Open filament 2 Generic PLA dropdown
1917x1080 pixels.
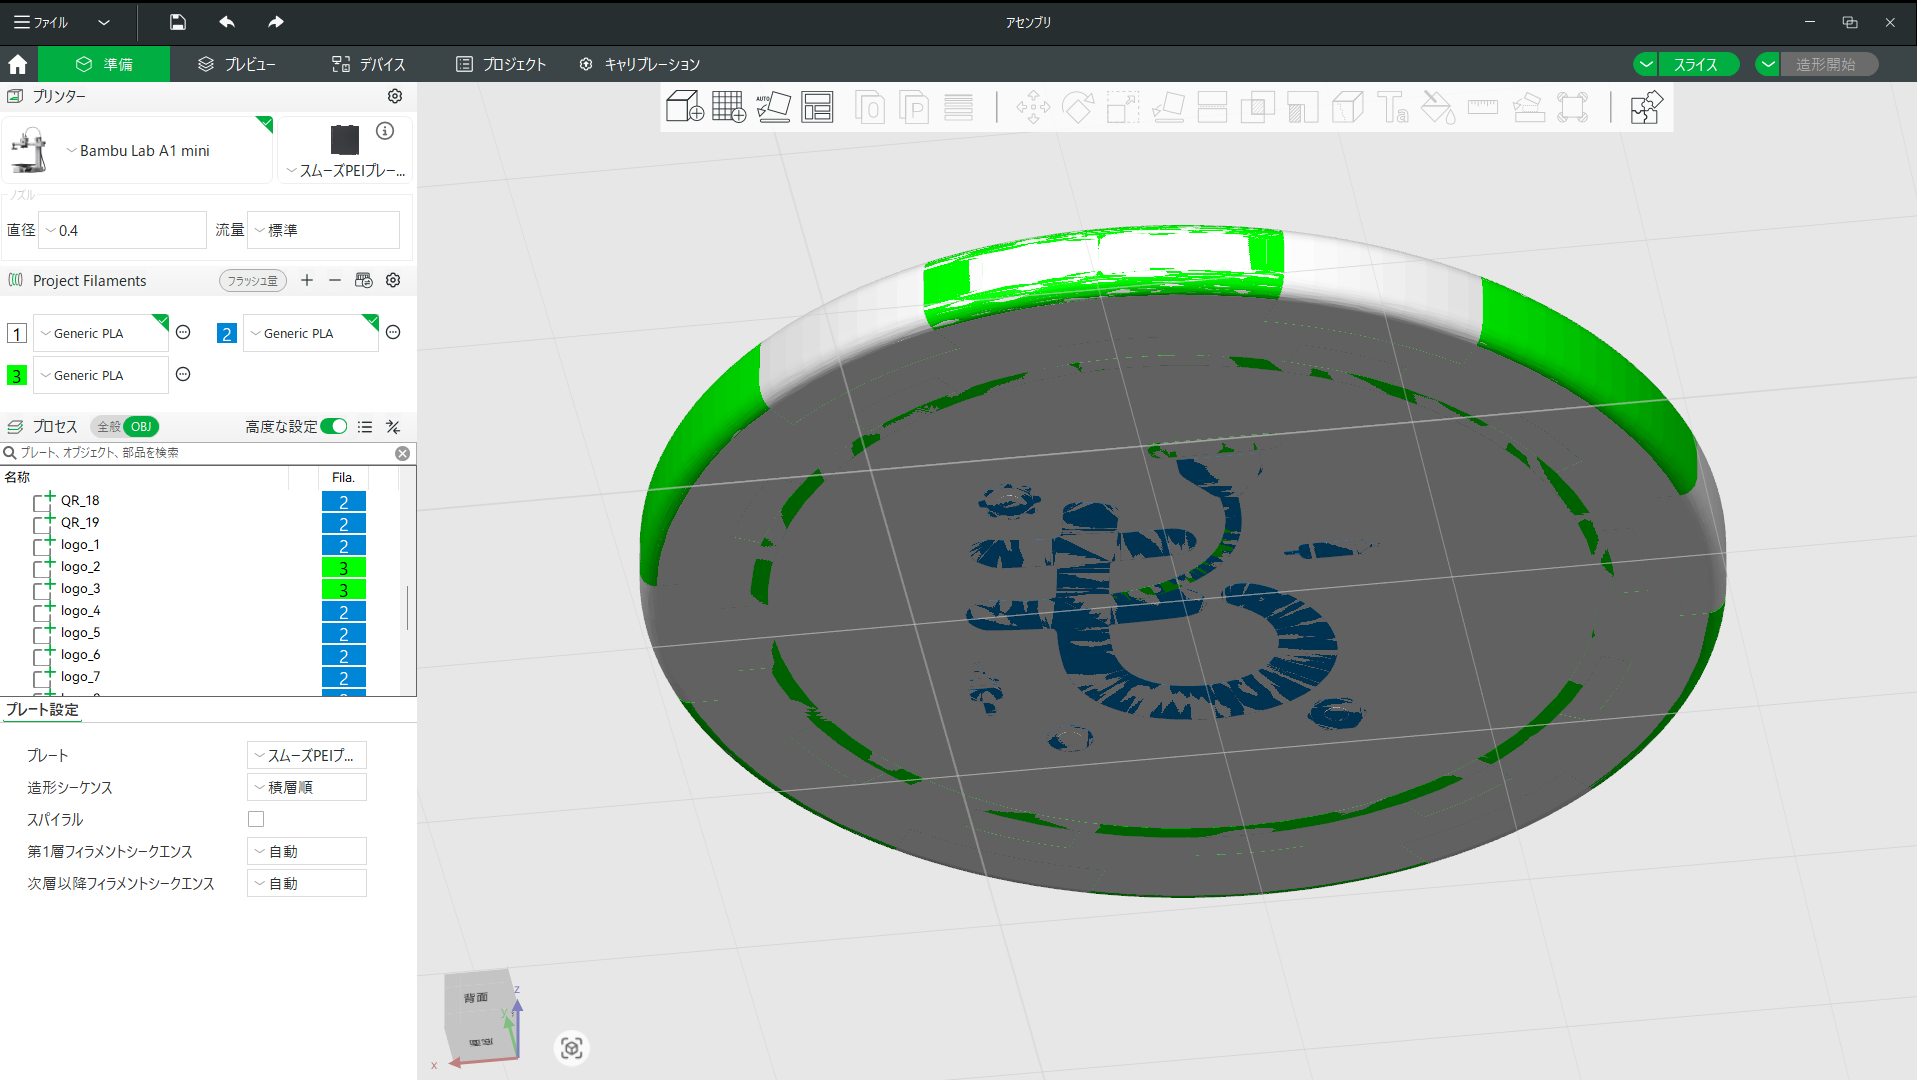coord(311,333)
